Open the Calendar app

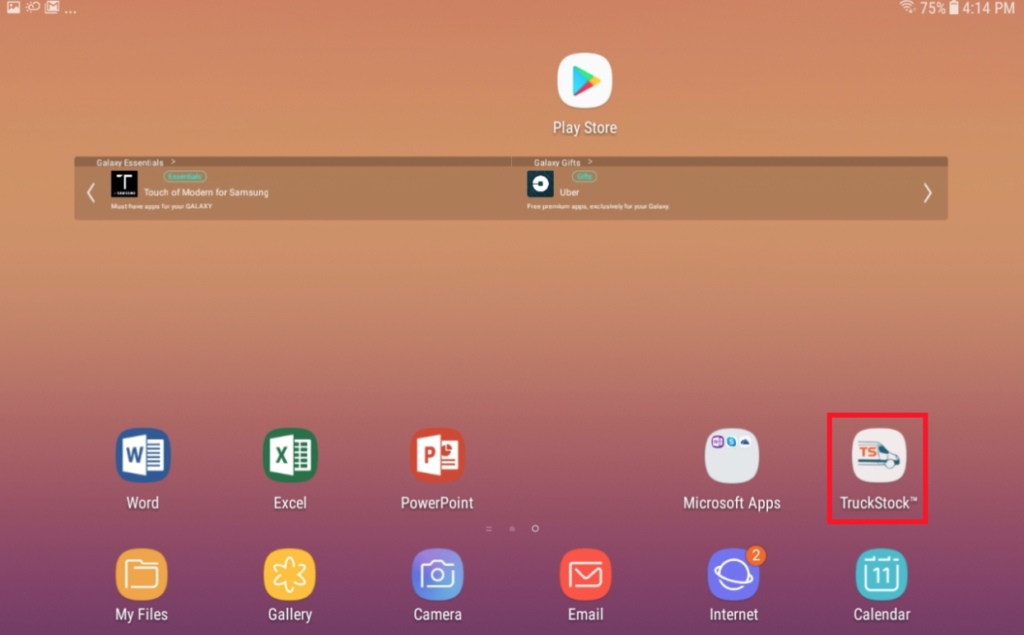tap(880, 573)
